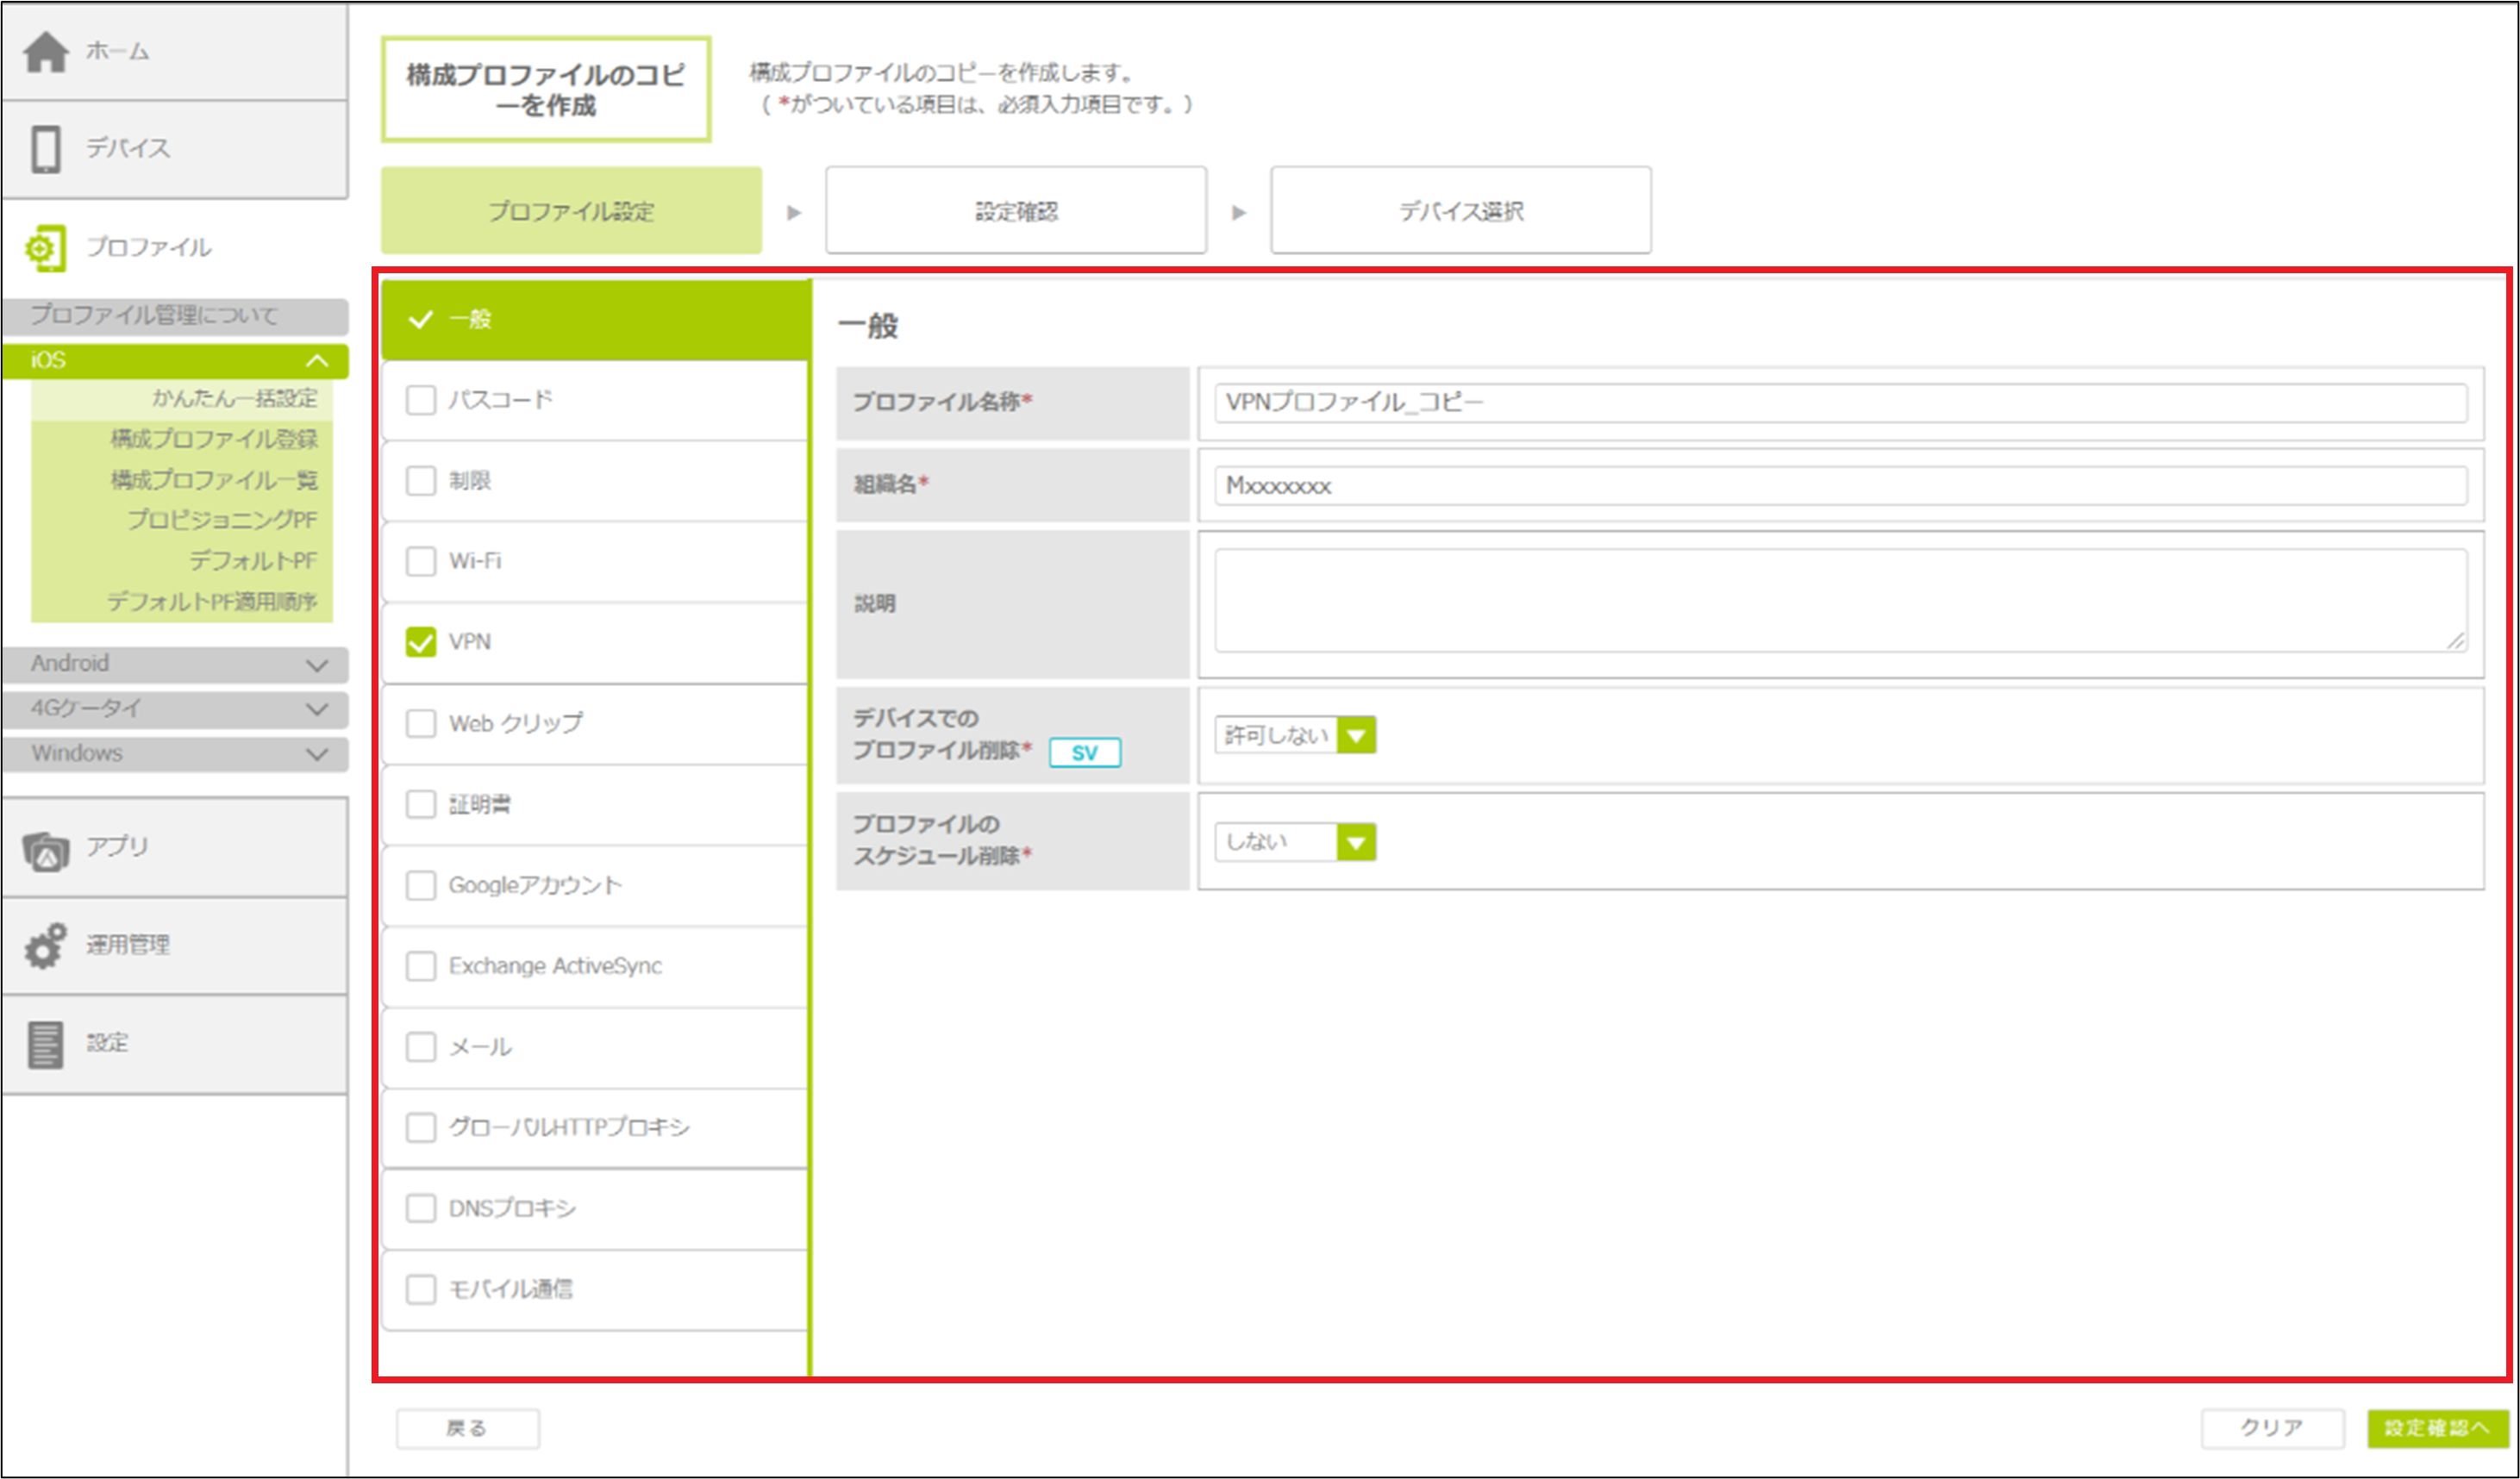Open the Devices phone icon
Image resolution: width=2520 pixels, height=1479 pixels.
[46, 149]
